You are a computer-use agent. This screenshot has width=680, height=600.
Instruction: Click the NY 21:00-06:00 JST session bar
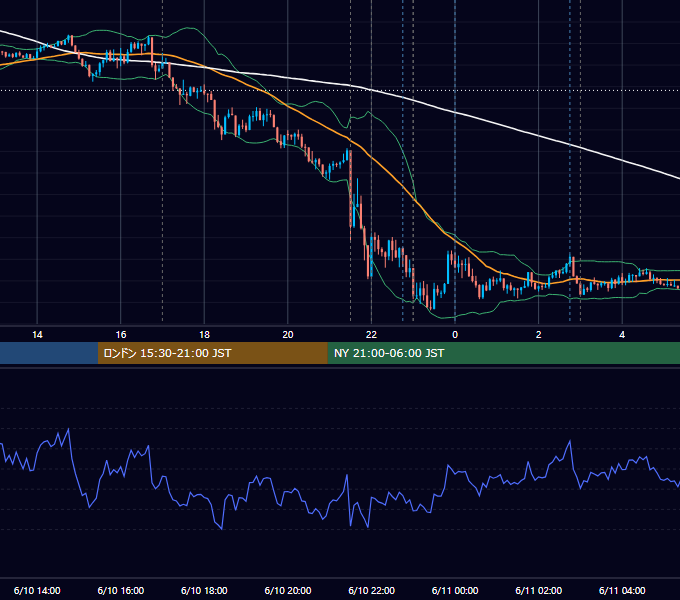[503, 353]
